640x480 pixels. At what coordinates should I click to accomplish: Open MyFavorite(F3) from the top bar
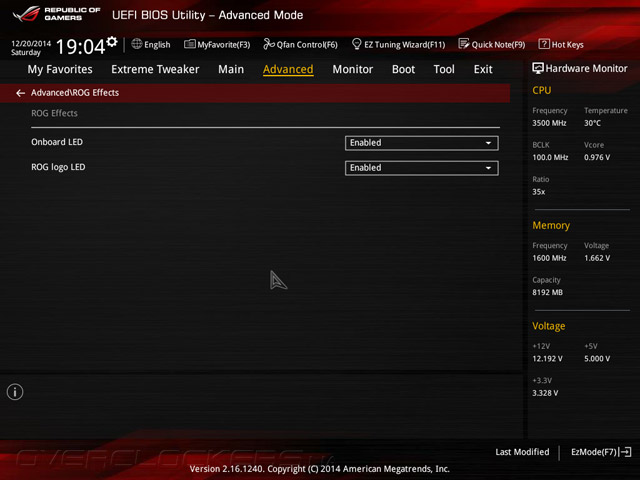coord(217,44)
